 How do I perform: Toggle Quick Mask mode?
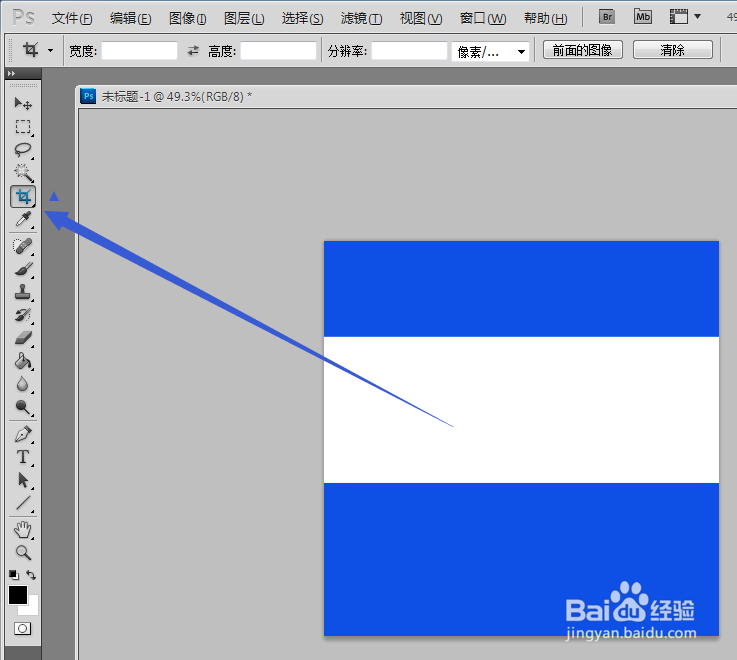click(x=23, y=629)
